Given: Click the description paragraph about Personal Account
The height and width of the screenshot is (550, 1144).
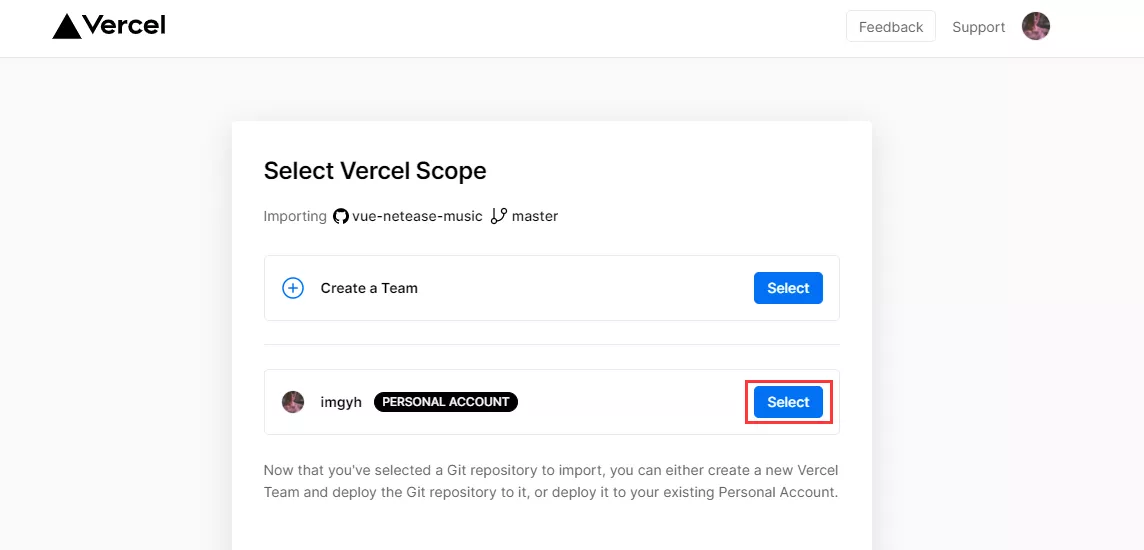Looking at the screenshot, I should coord(552,481).
